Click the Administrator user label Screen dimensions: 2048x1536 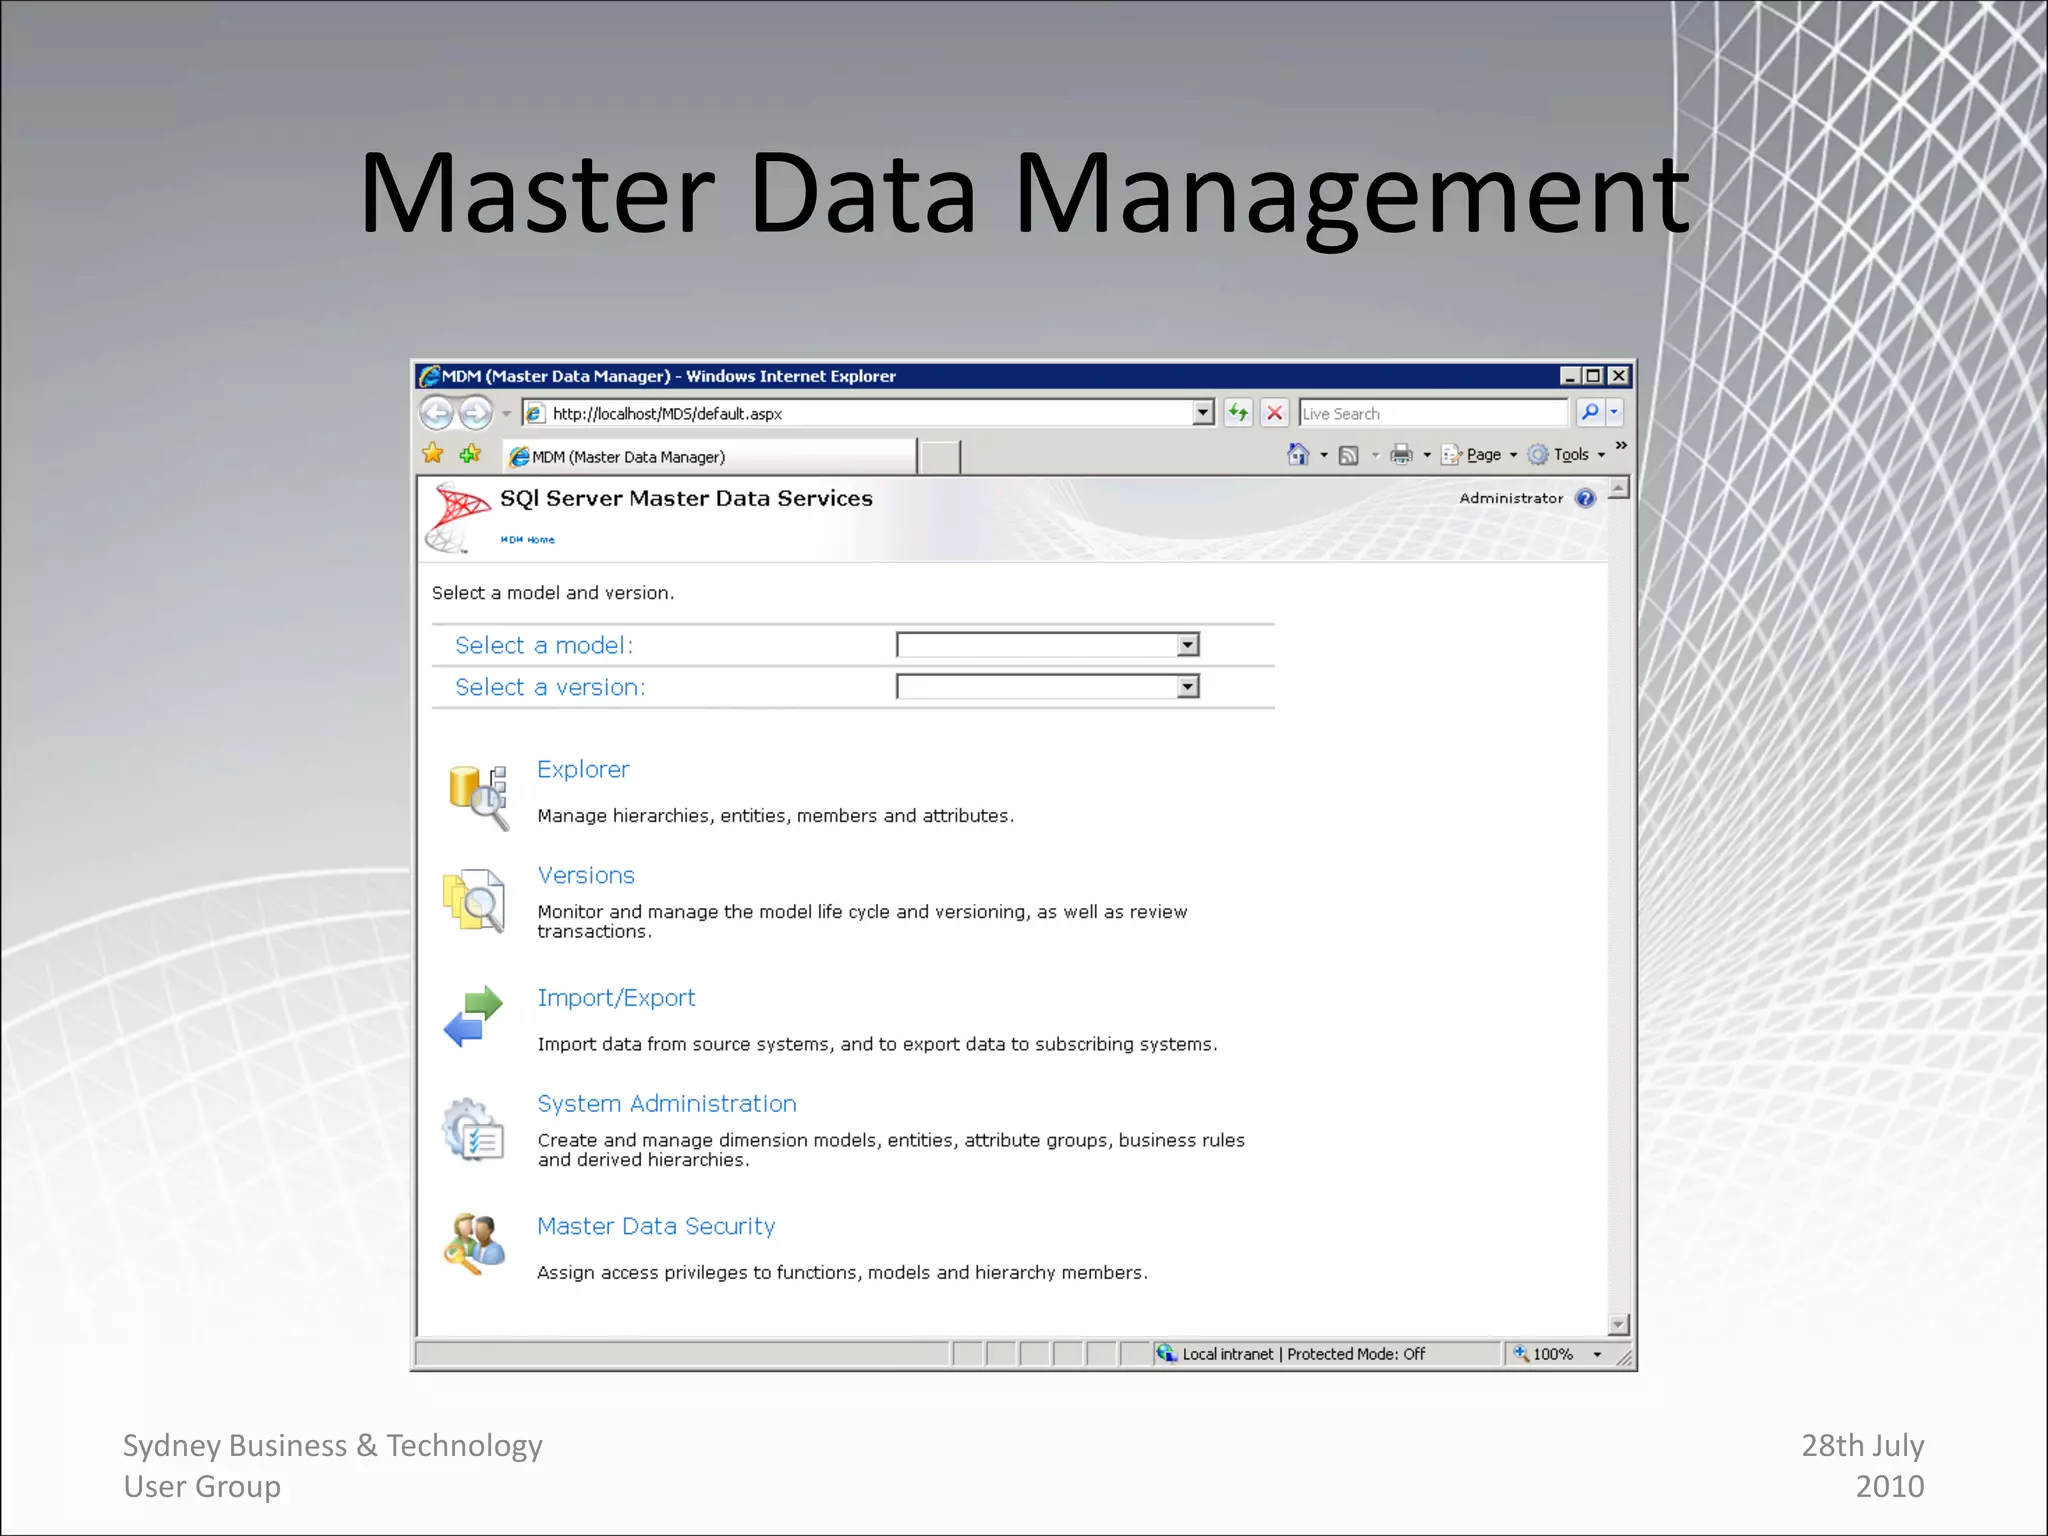coord(1511,498)
